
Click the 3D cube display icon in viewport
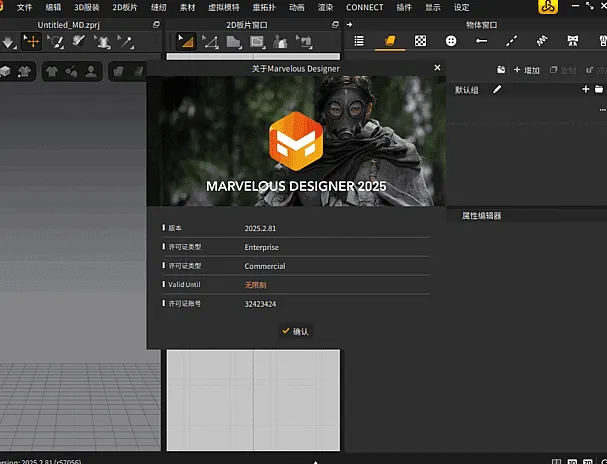(5, 71)
